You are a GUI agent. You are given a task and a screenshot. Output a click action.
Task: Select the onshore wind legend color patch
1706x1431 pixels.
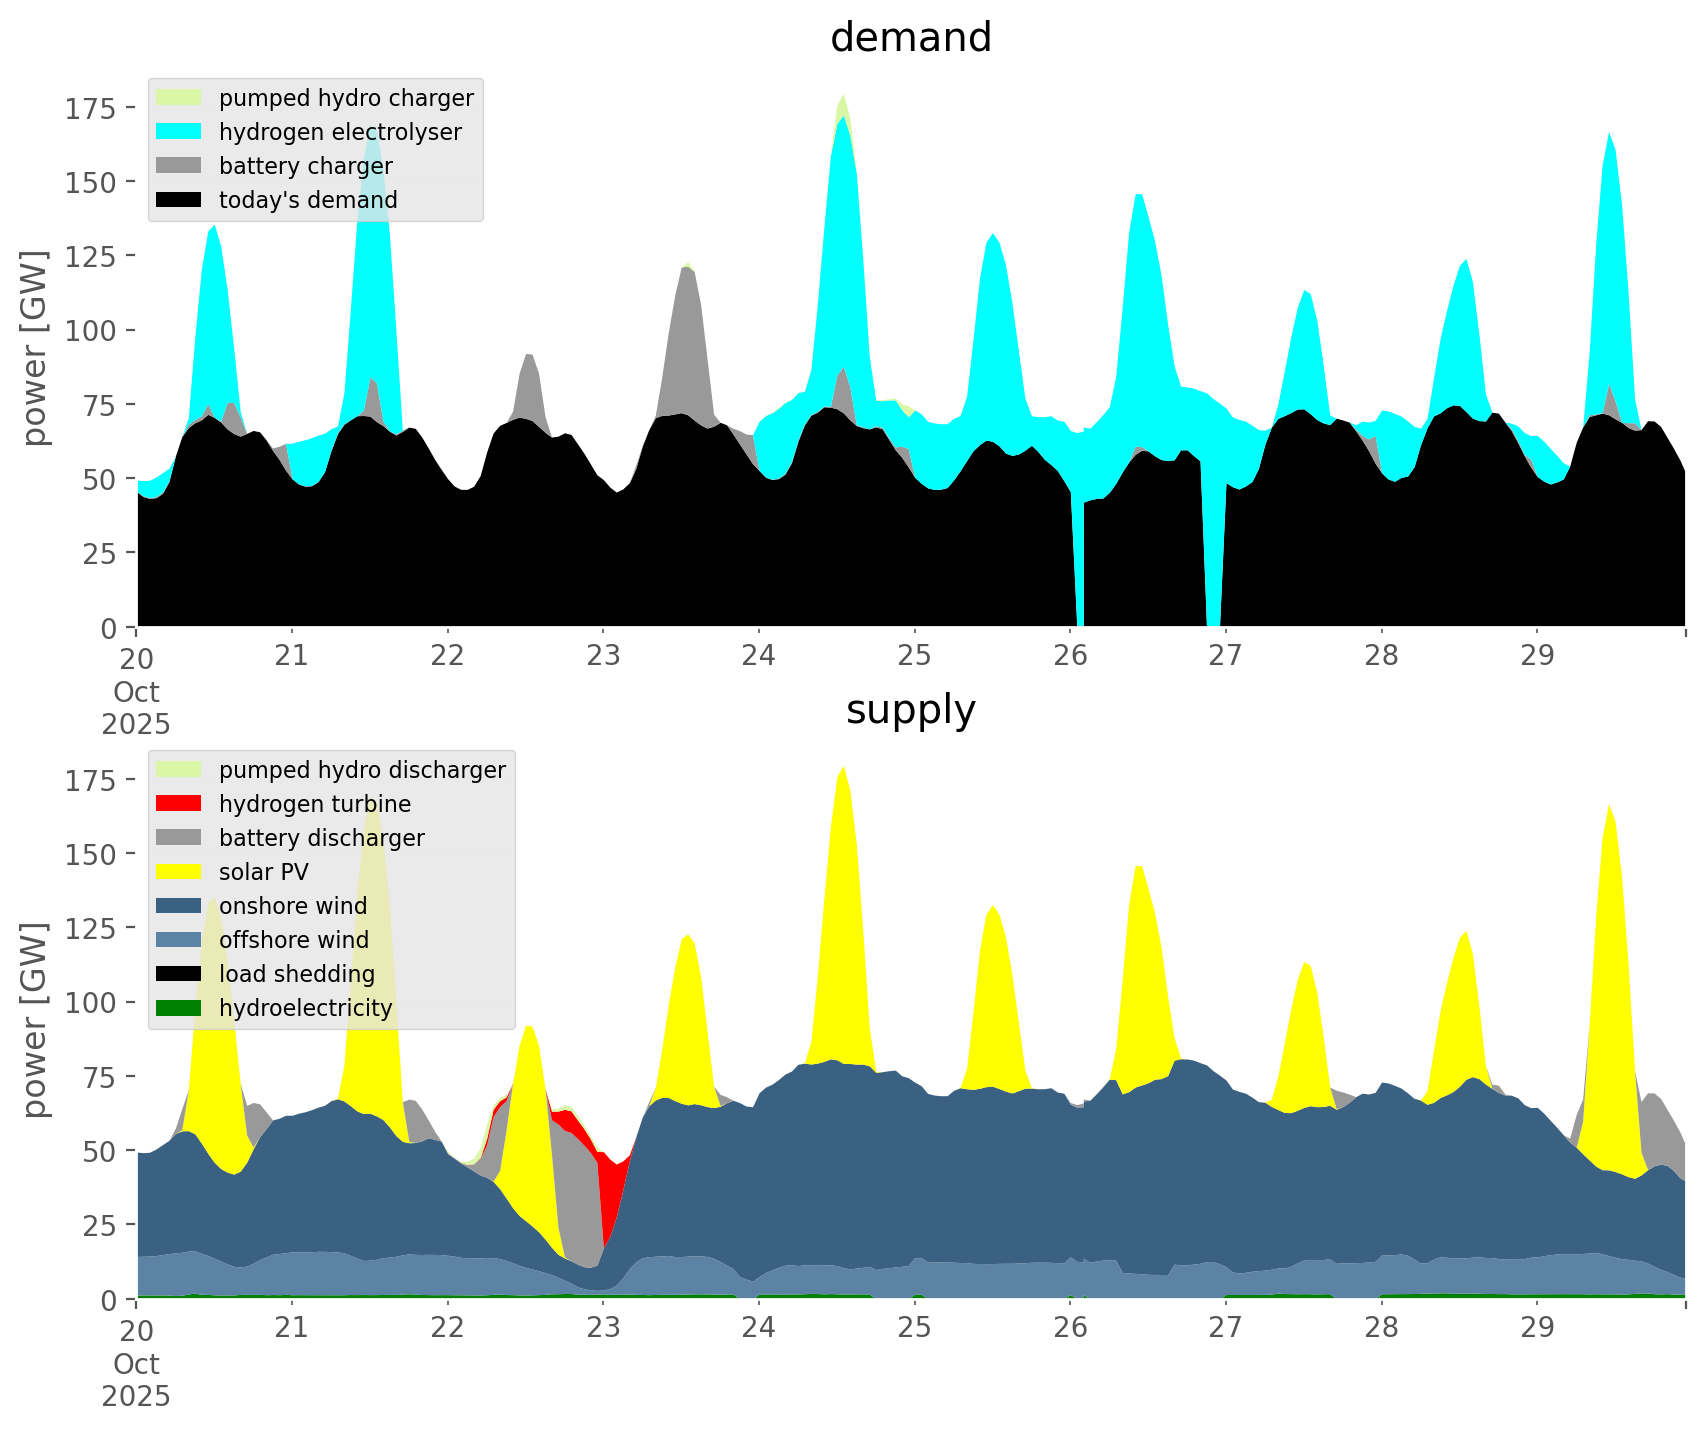click(x=179, y=906)
